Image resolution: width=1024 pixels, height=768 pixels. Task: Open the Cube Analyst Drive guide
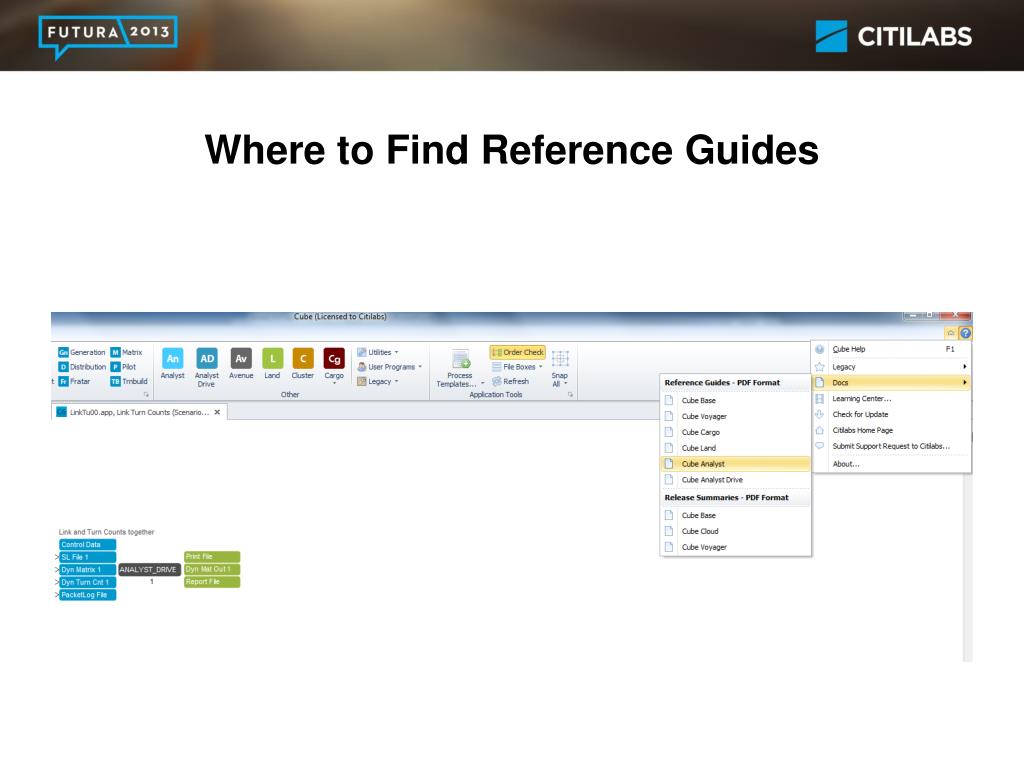735,479
